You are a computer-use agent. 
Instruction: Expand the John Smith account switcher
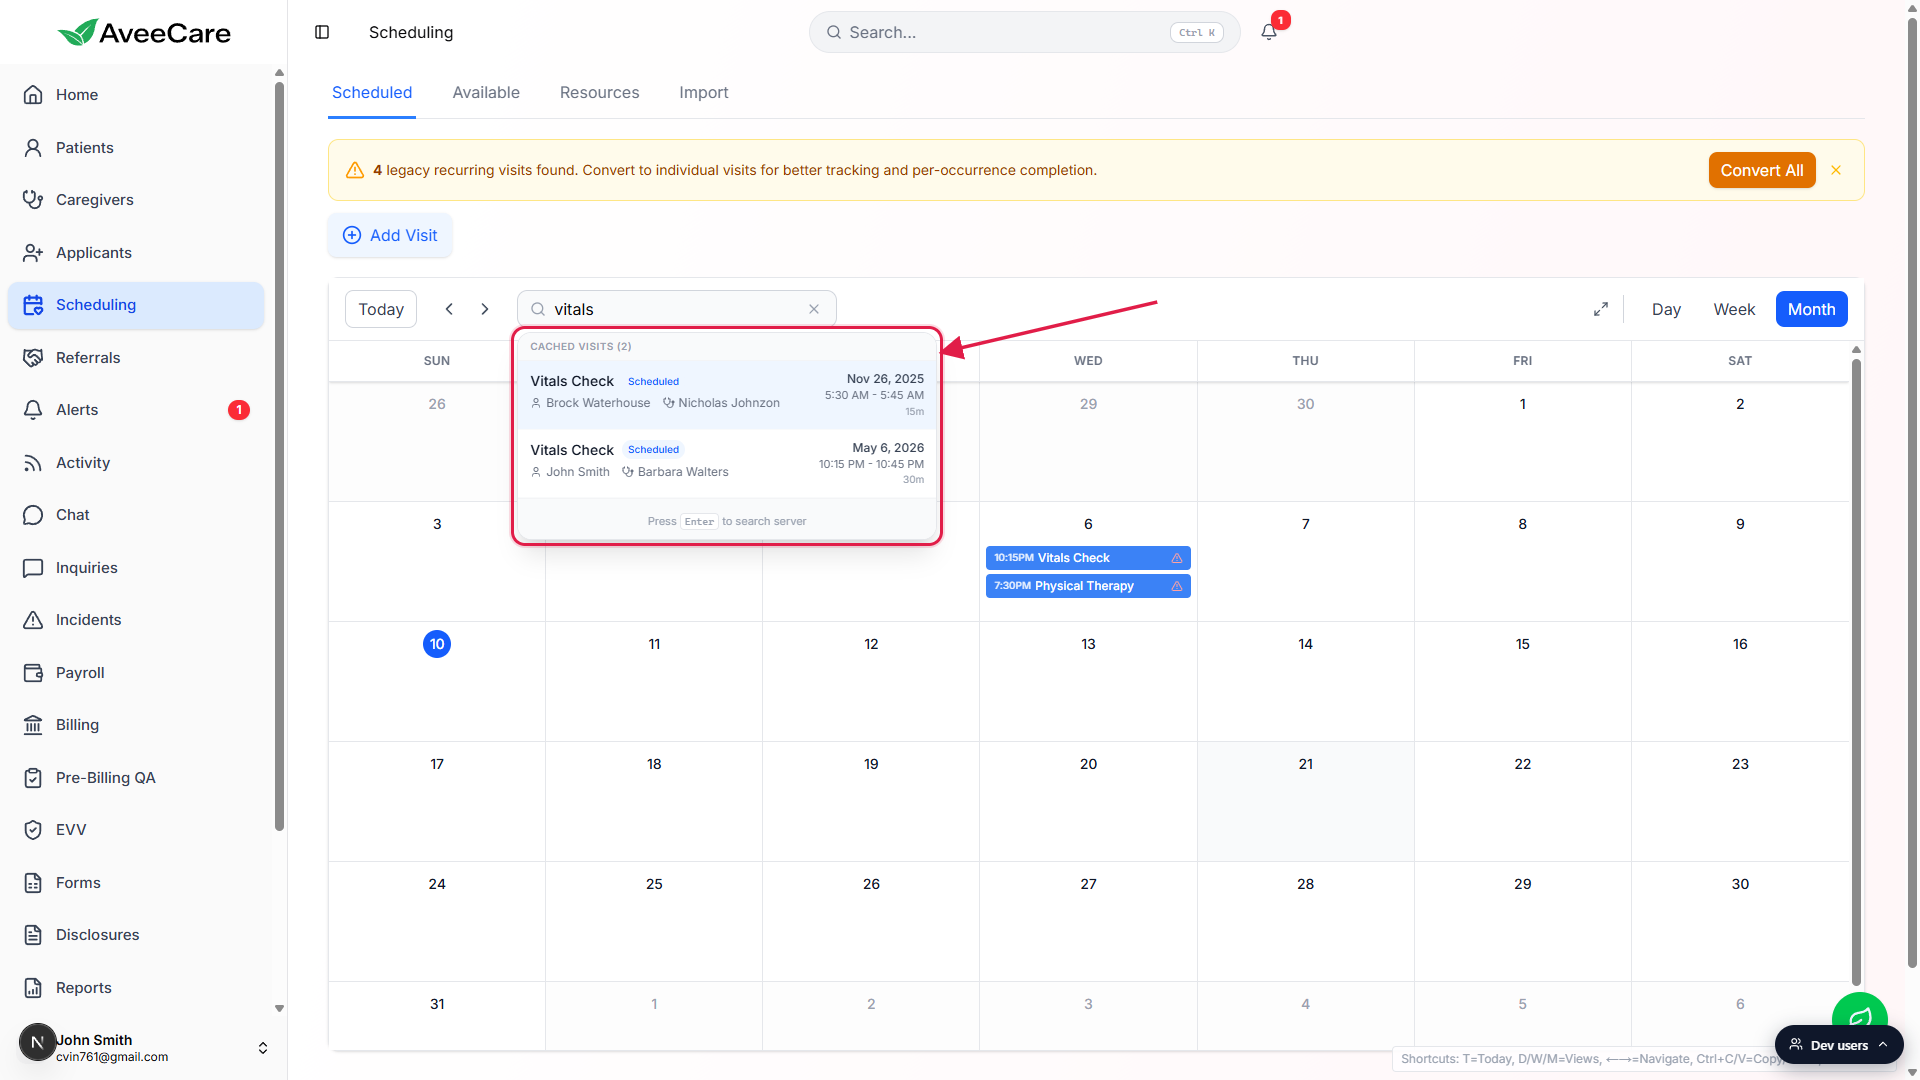263,1048
